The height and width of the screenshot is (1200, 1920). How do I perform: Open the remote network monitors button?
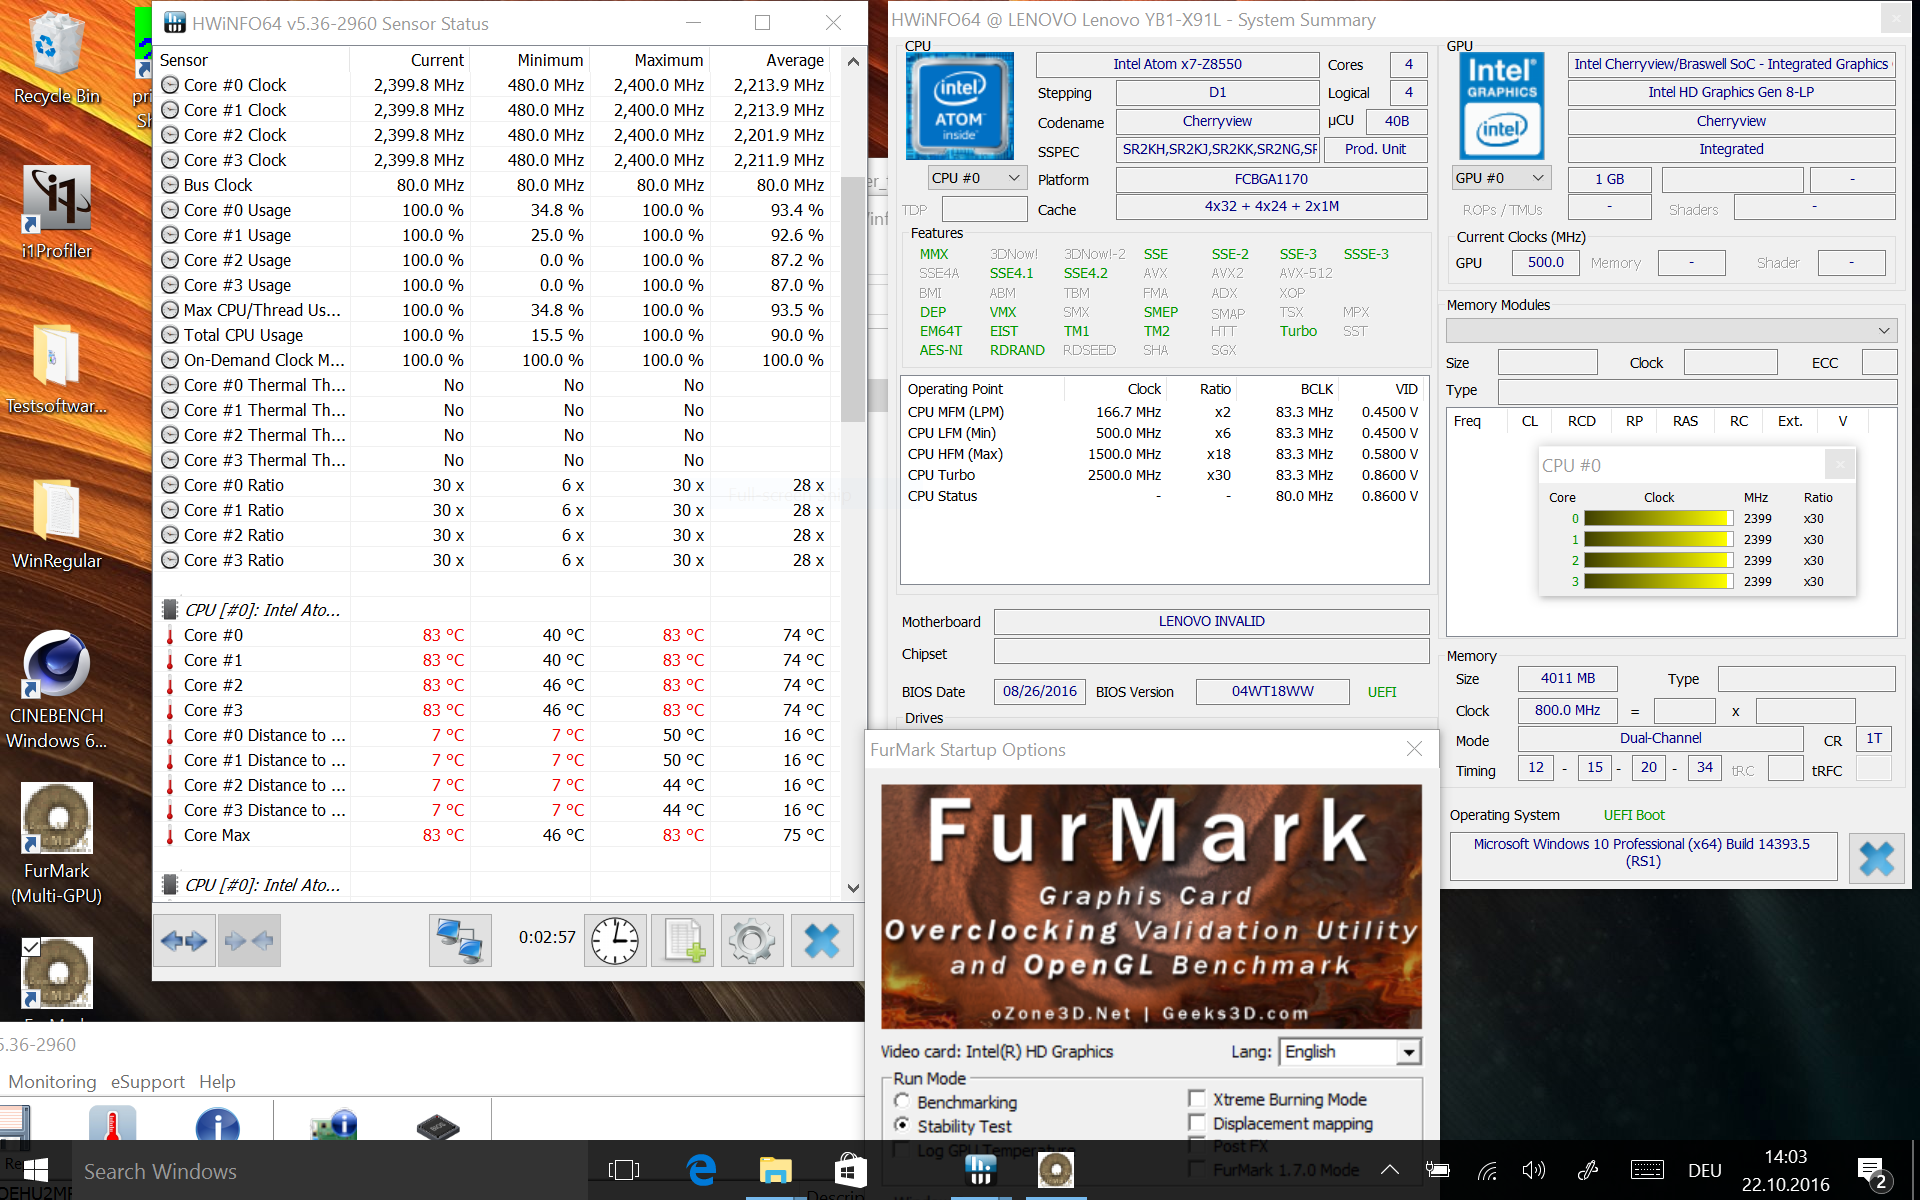coord(460,940)
